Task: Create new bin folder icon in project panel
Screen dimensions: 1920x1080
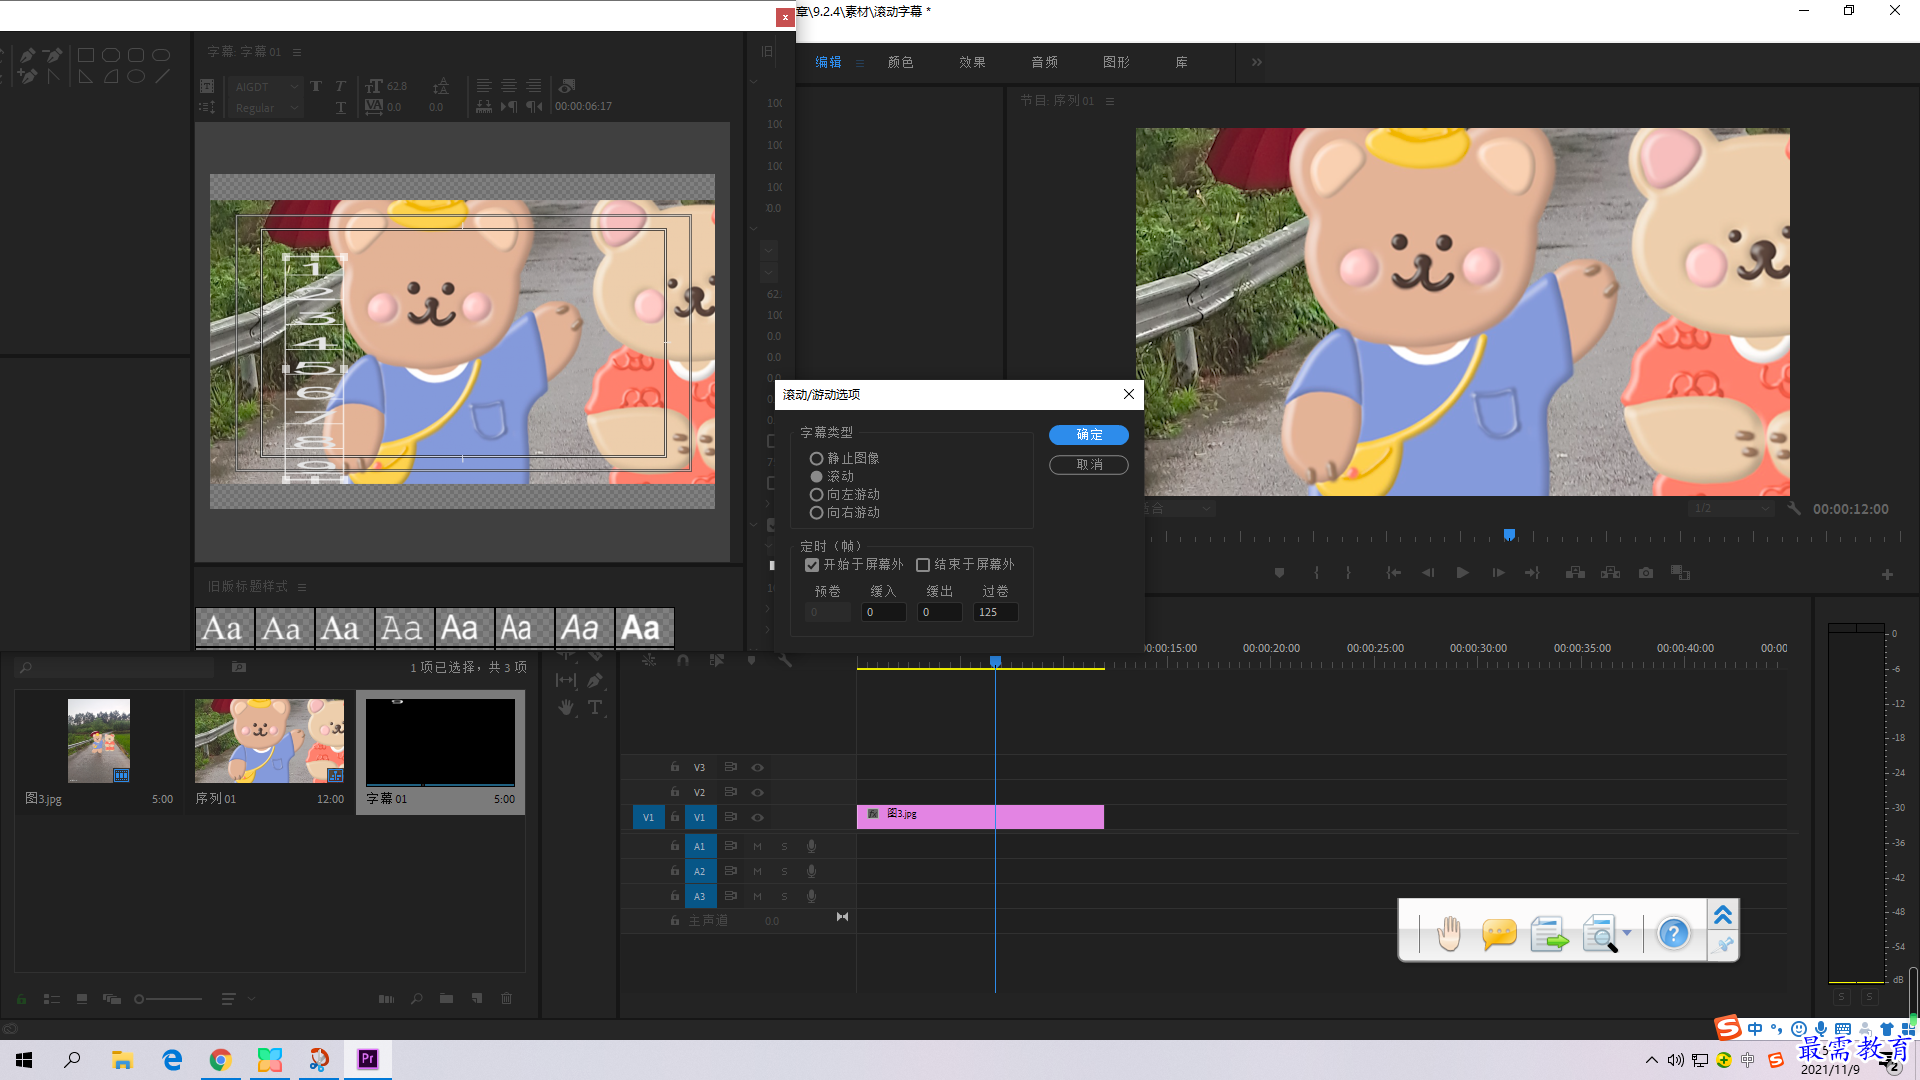Action: pos(446,998)
